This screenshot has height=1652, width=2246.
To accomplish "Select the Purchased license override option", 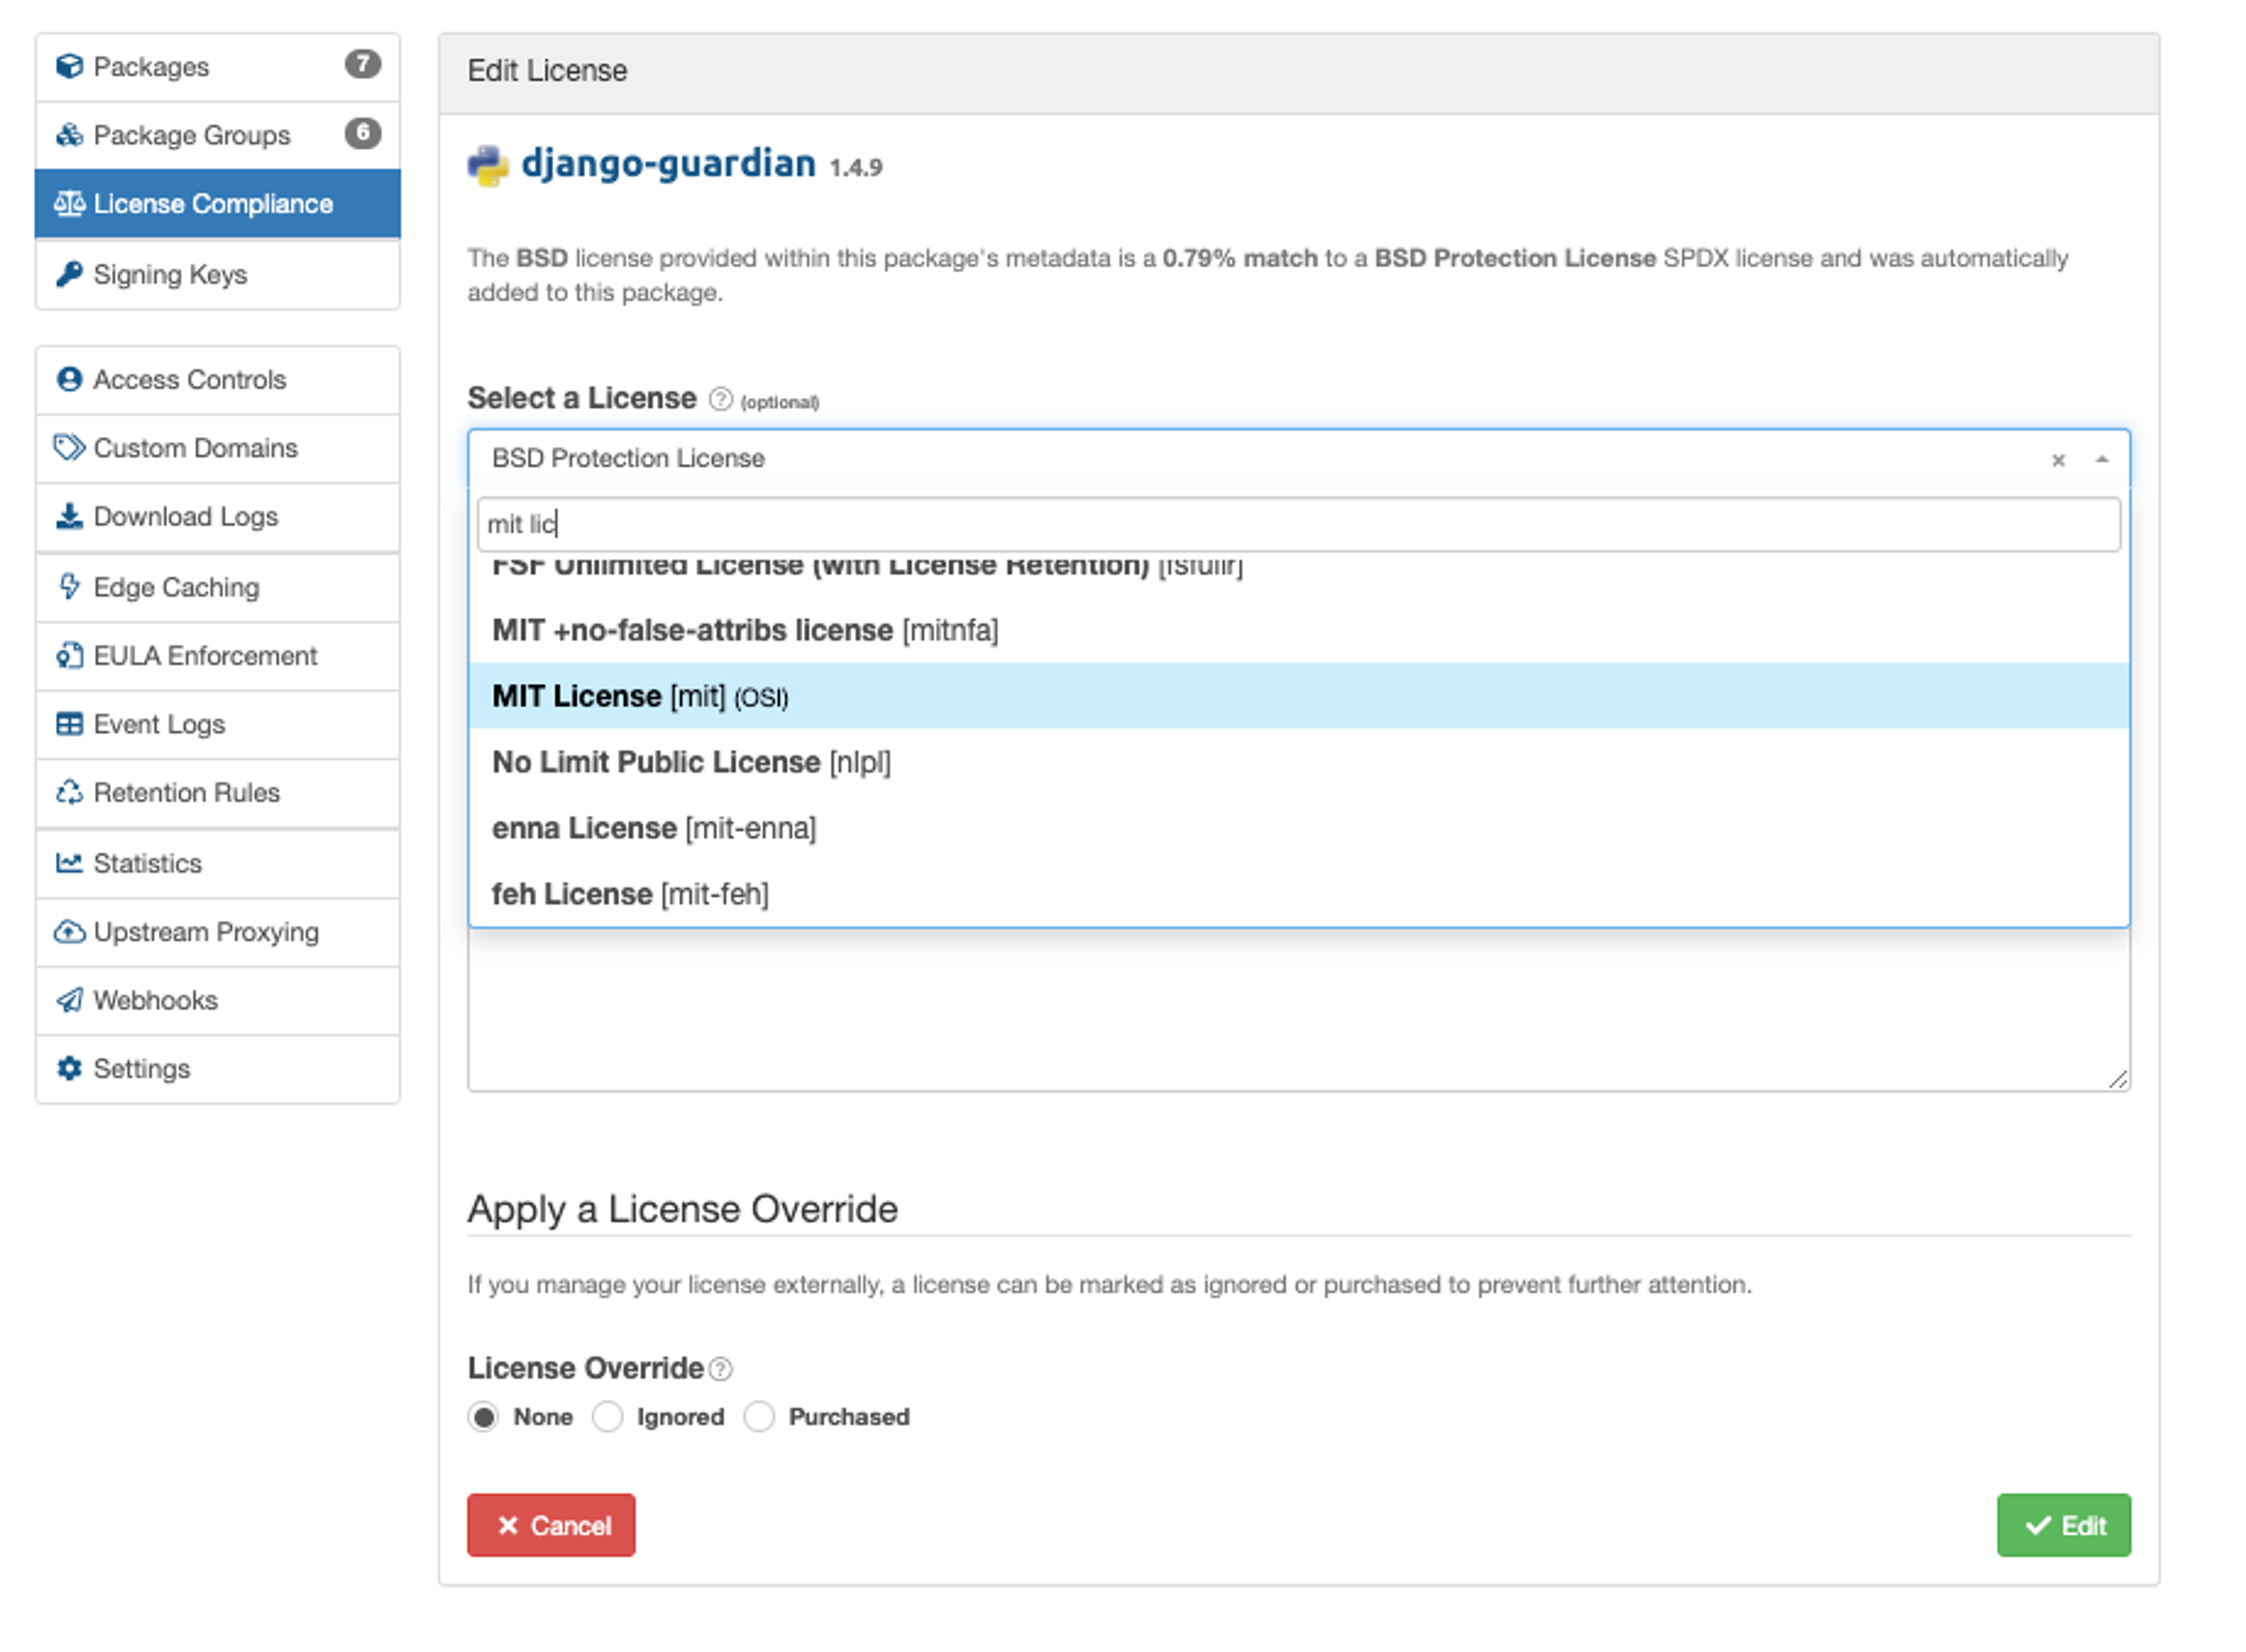I will (759, 1416).
